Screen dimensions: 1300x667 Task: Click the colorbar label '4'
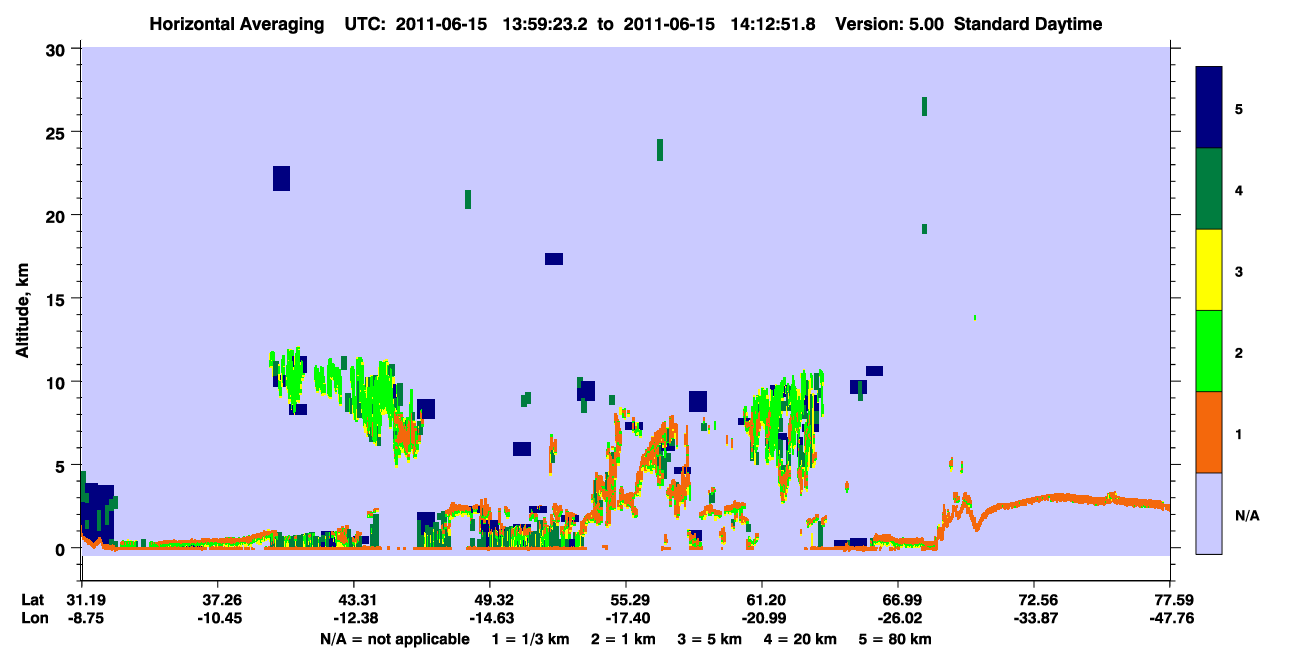tap(1239, 190)
